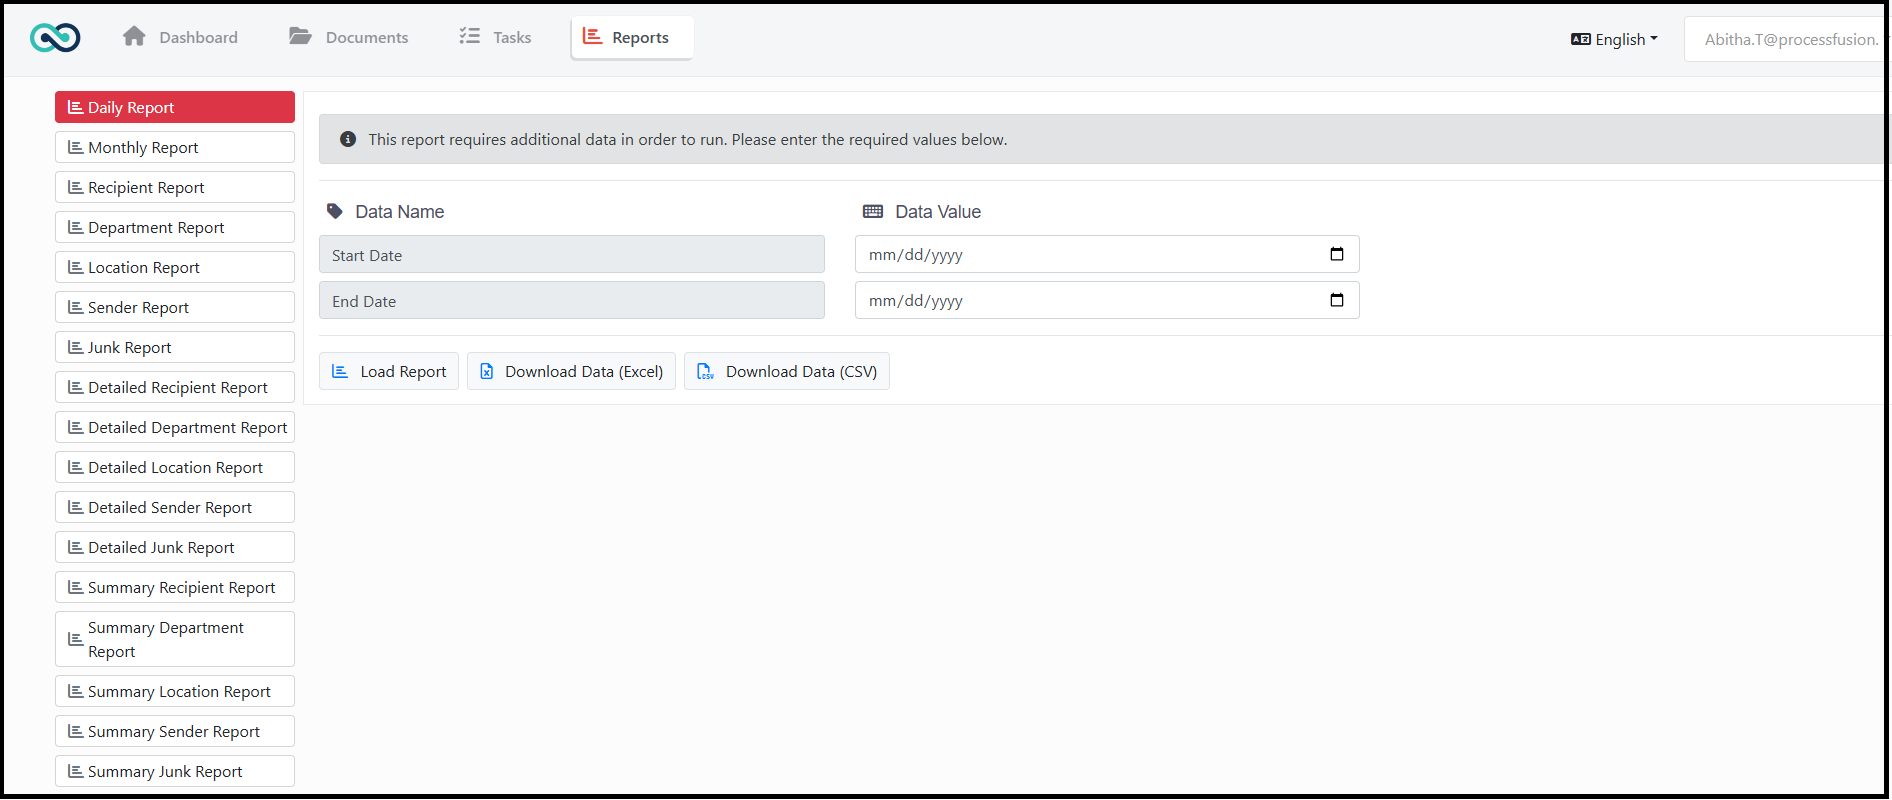
Task: Click the CSV file icon on download button
Action: (705, 371)
